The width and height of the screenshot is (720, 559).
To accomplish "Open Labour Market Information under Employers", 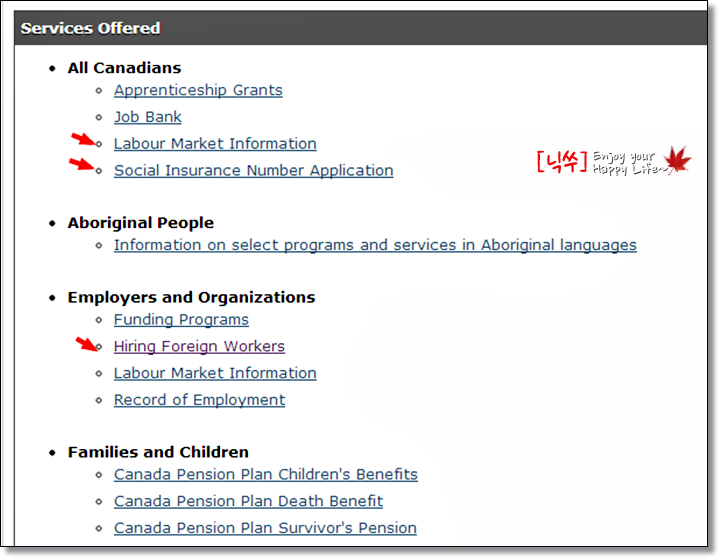I will coord(215,373).
